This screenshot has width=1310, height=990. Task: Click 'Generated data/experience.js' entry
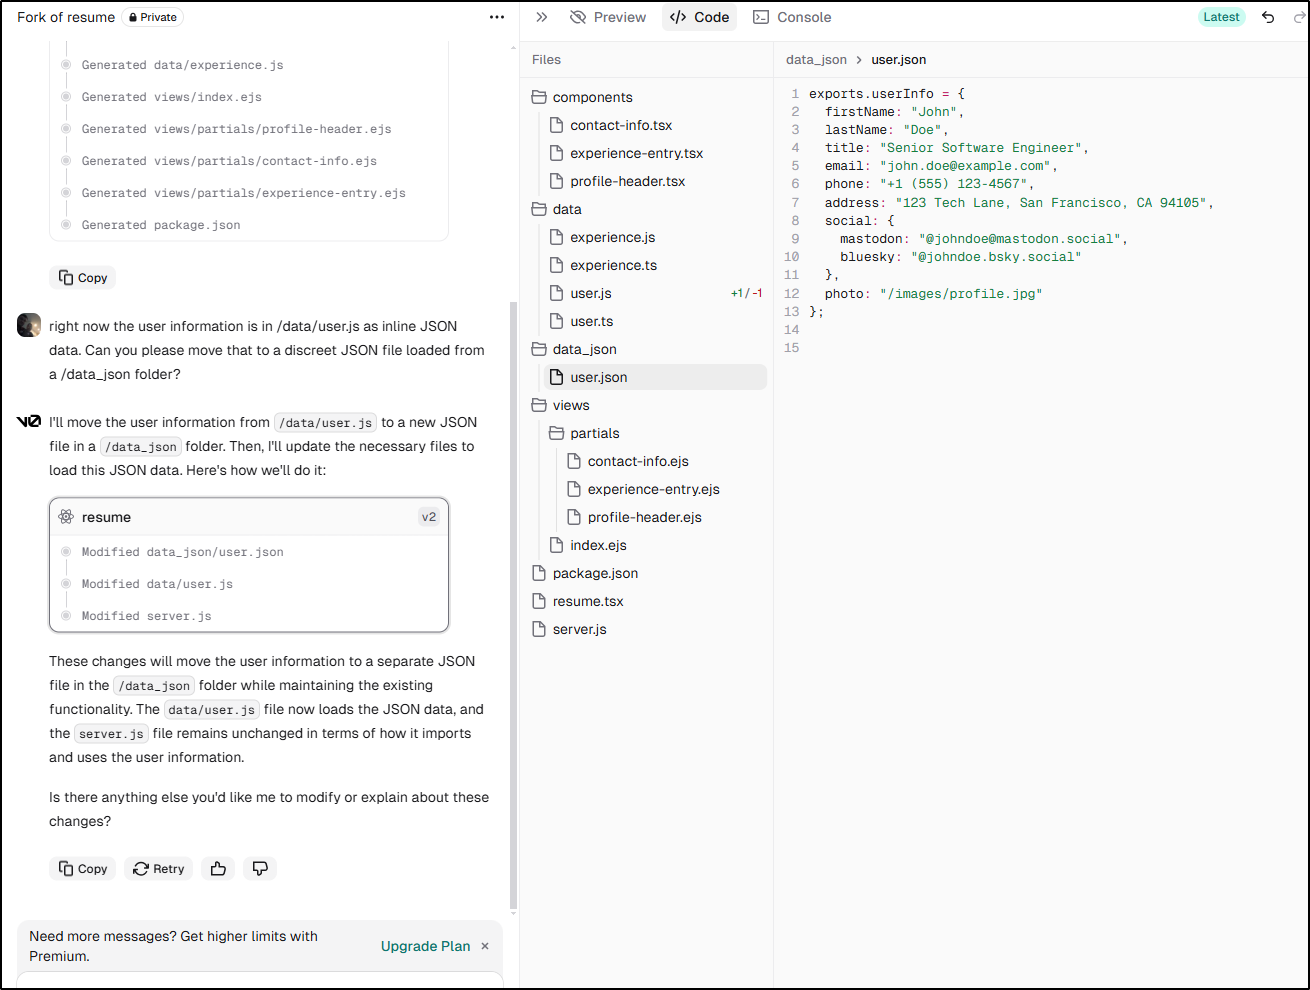[182, 65]
